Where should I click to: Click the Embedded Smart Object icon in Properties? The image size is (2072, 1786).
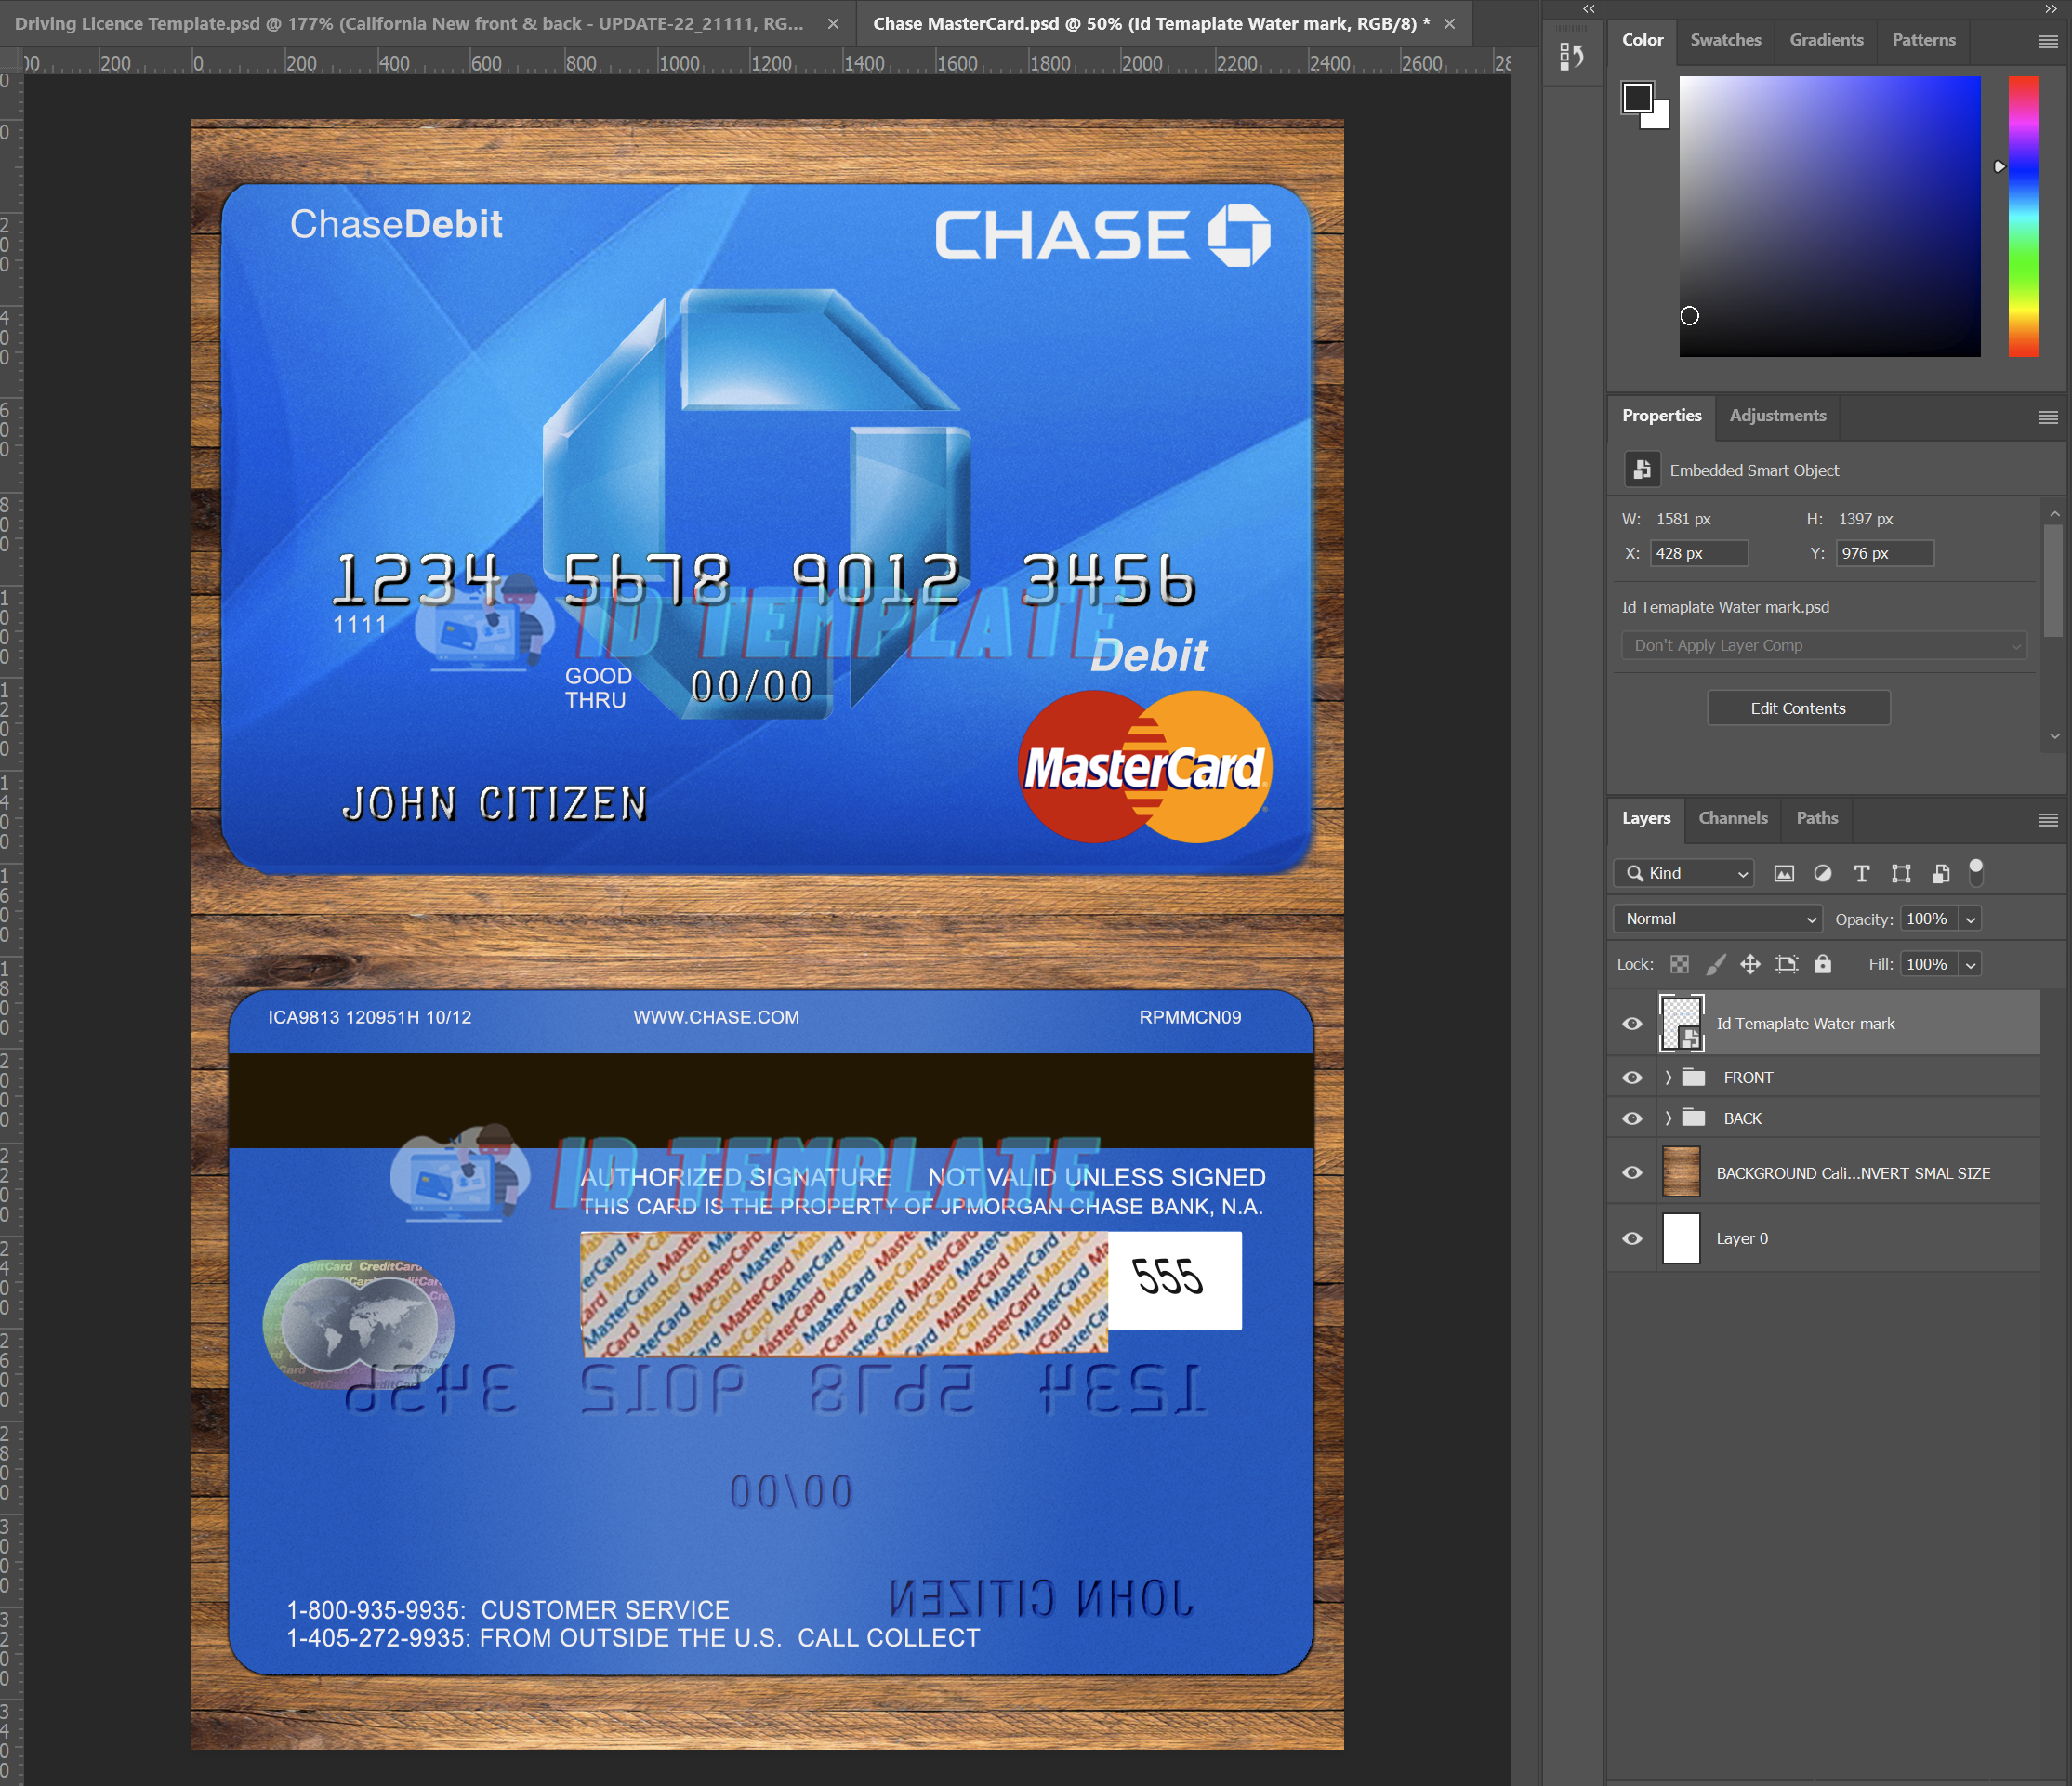(x=1641, y=469)
